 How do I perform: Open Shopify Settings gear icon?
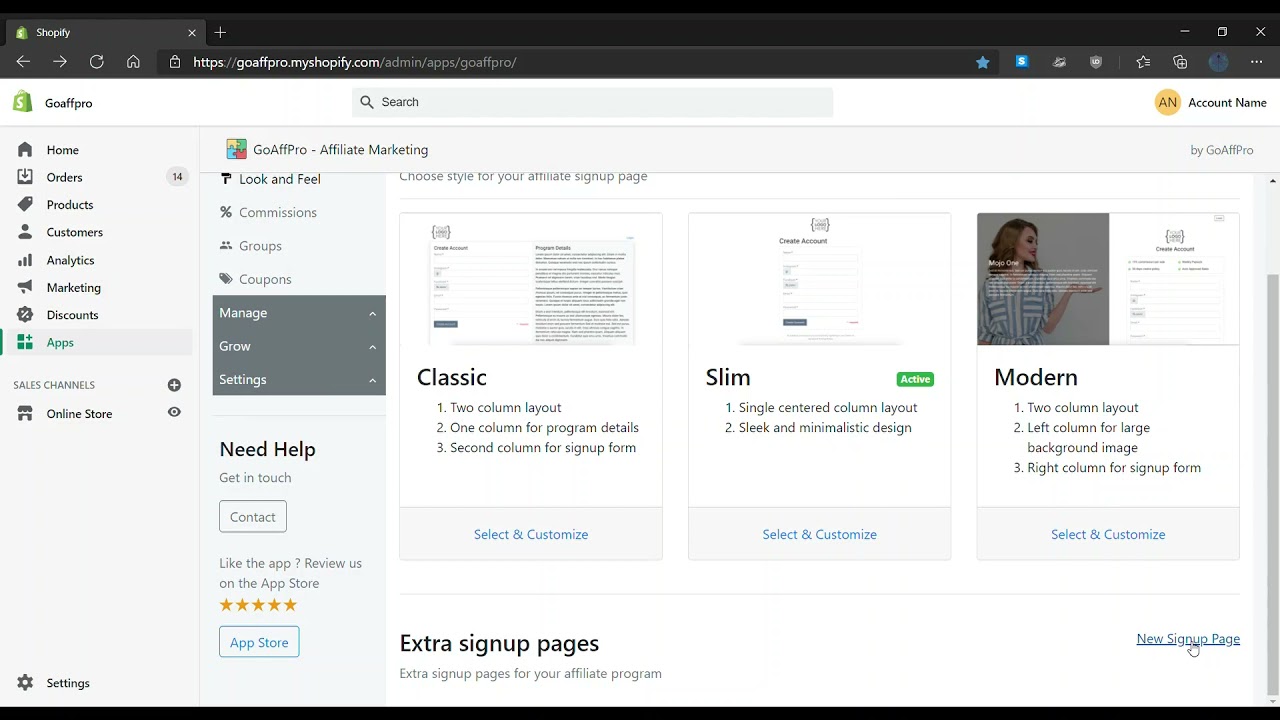point(25,683)
